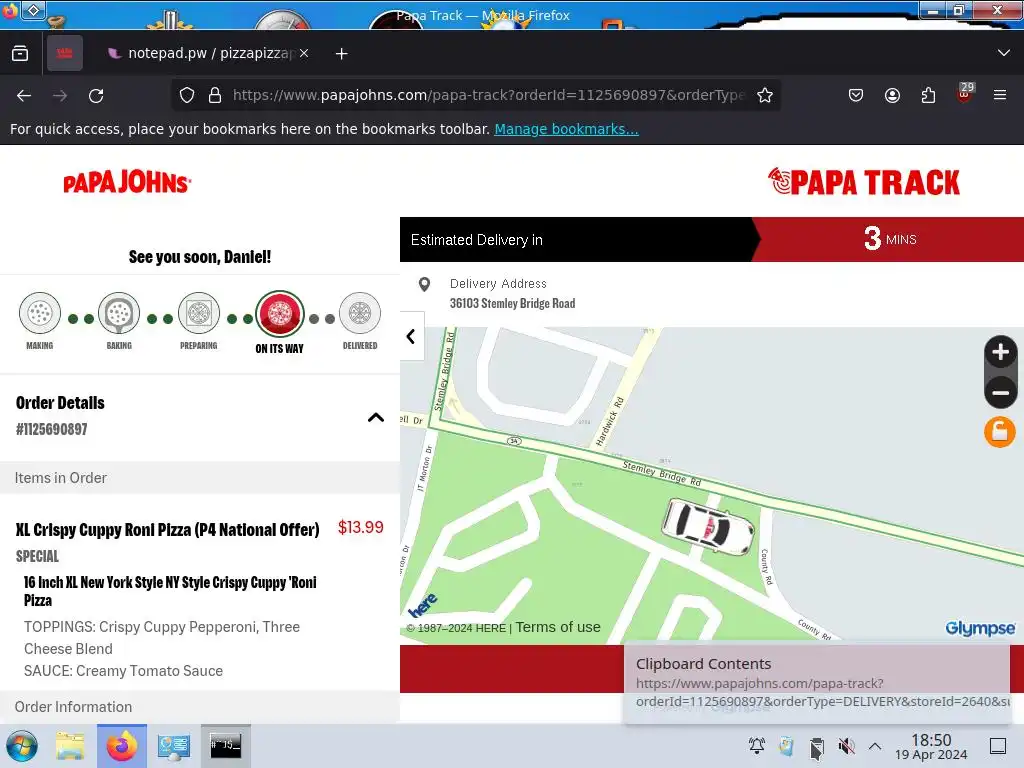Image resolution: width=1024 pixels, height=768 pixels.
Task: Click the Firefox taskbar icon
Action: [x=122, y=746]
